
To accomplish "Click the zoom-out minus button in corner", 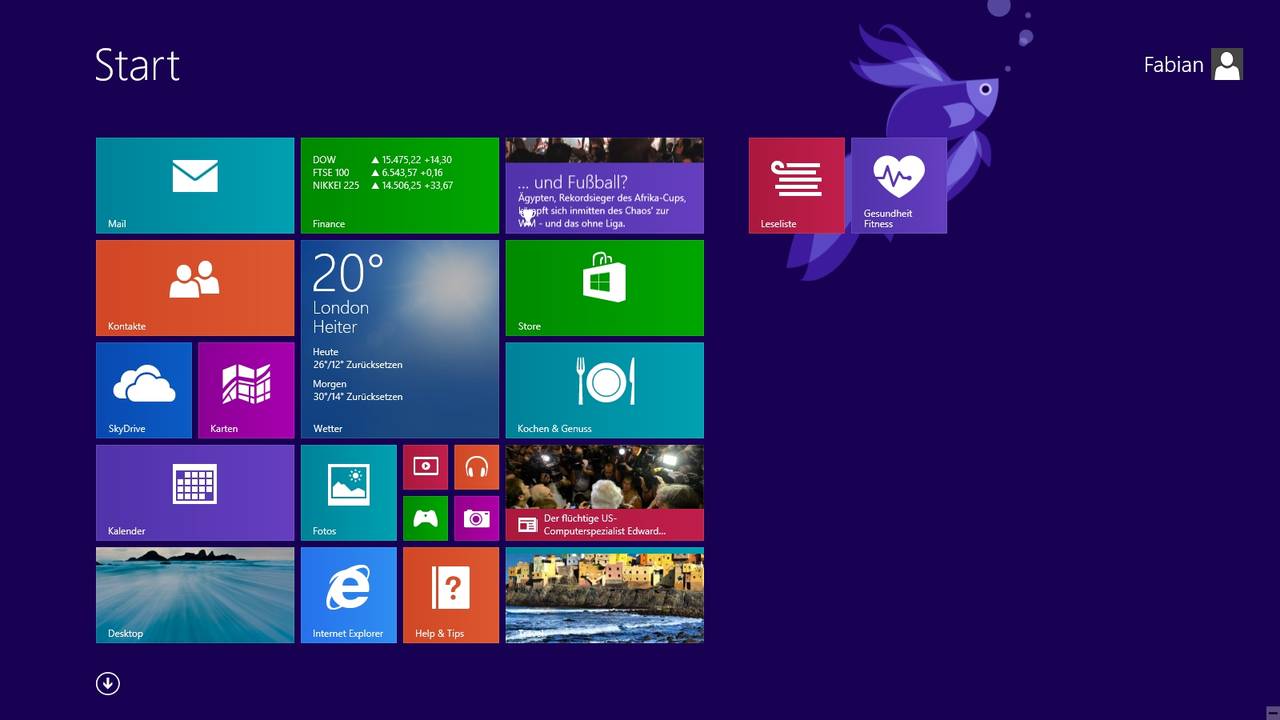I will pos(1271,711).
